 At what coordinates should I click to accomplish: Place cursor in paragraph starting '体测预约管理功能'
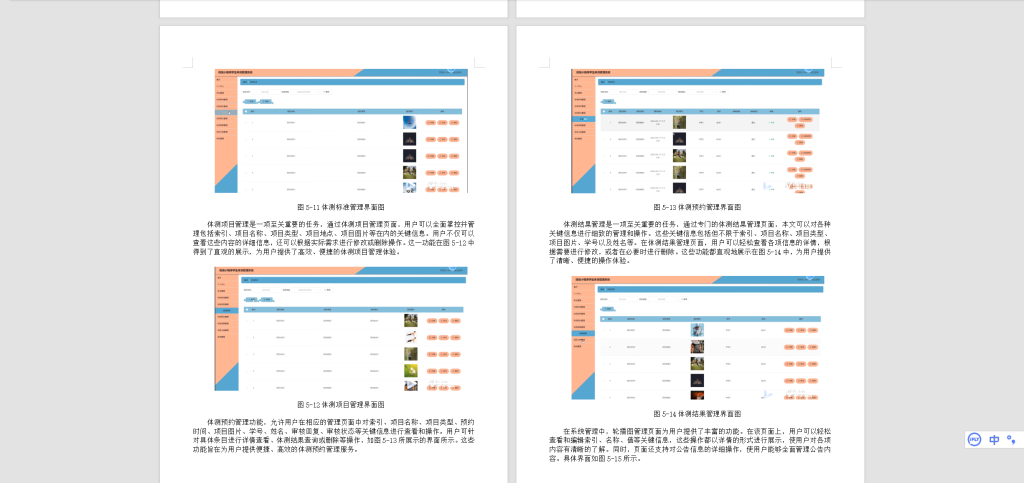(x=334, y=435)
